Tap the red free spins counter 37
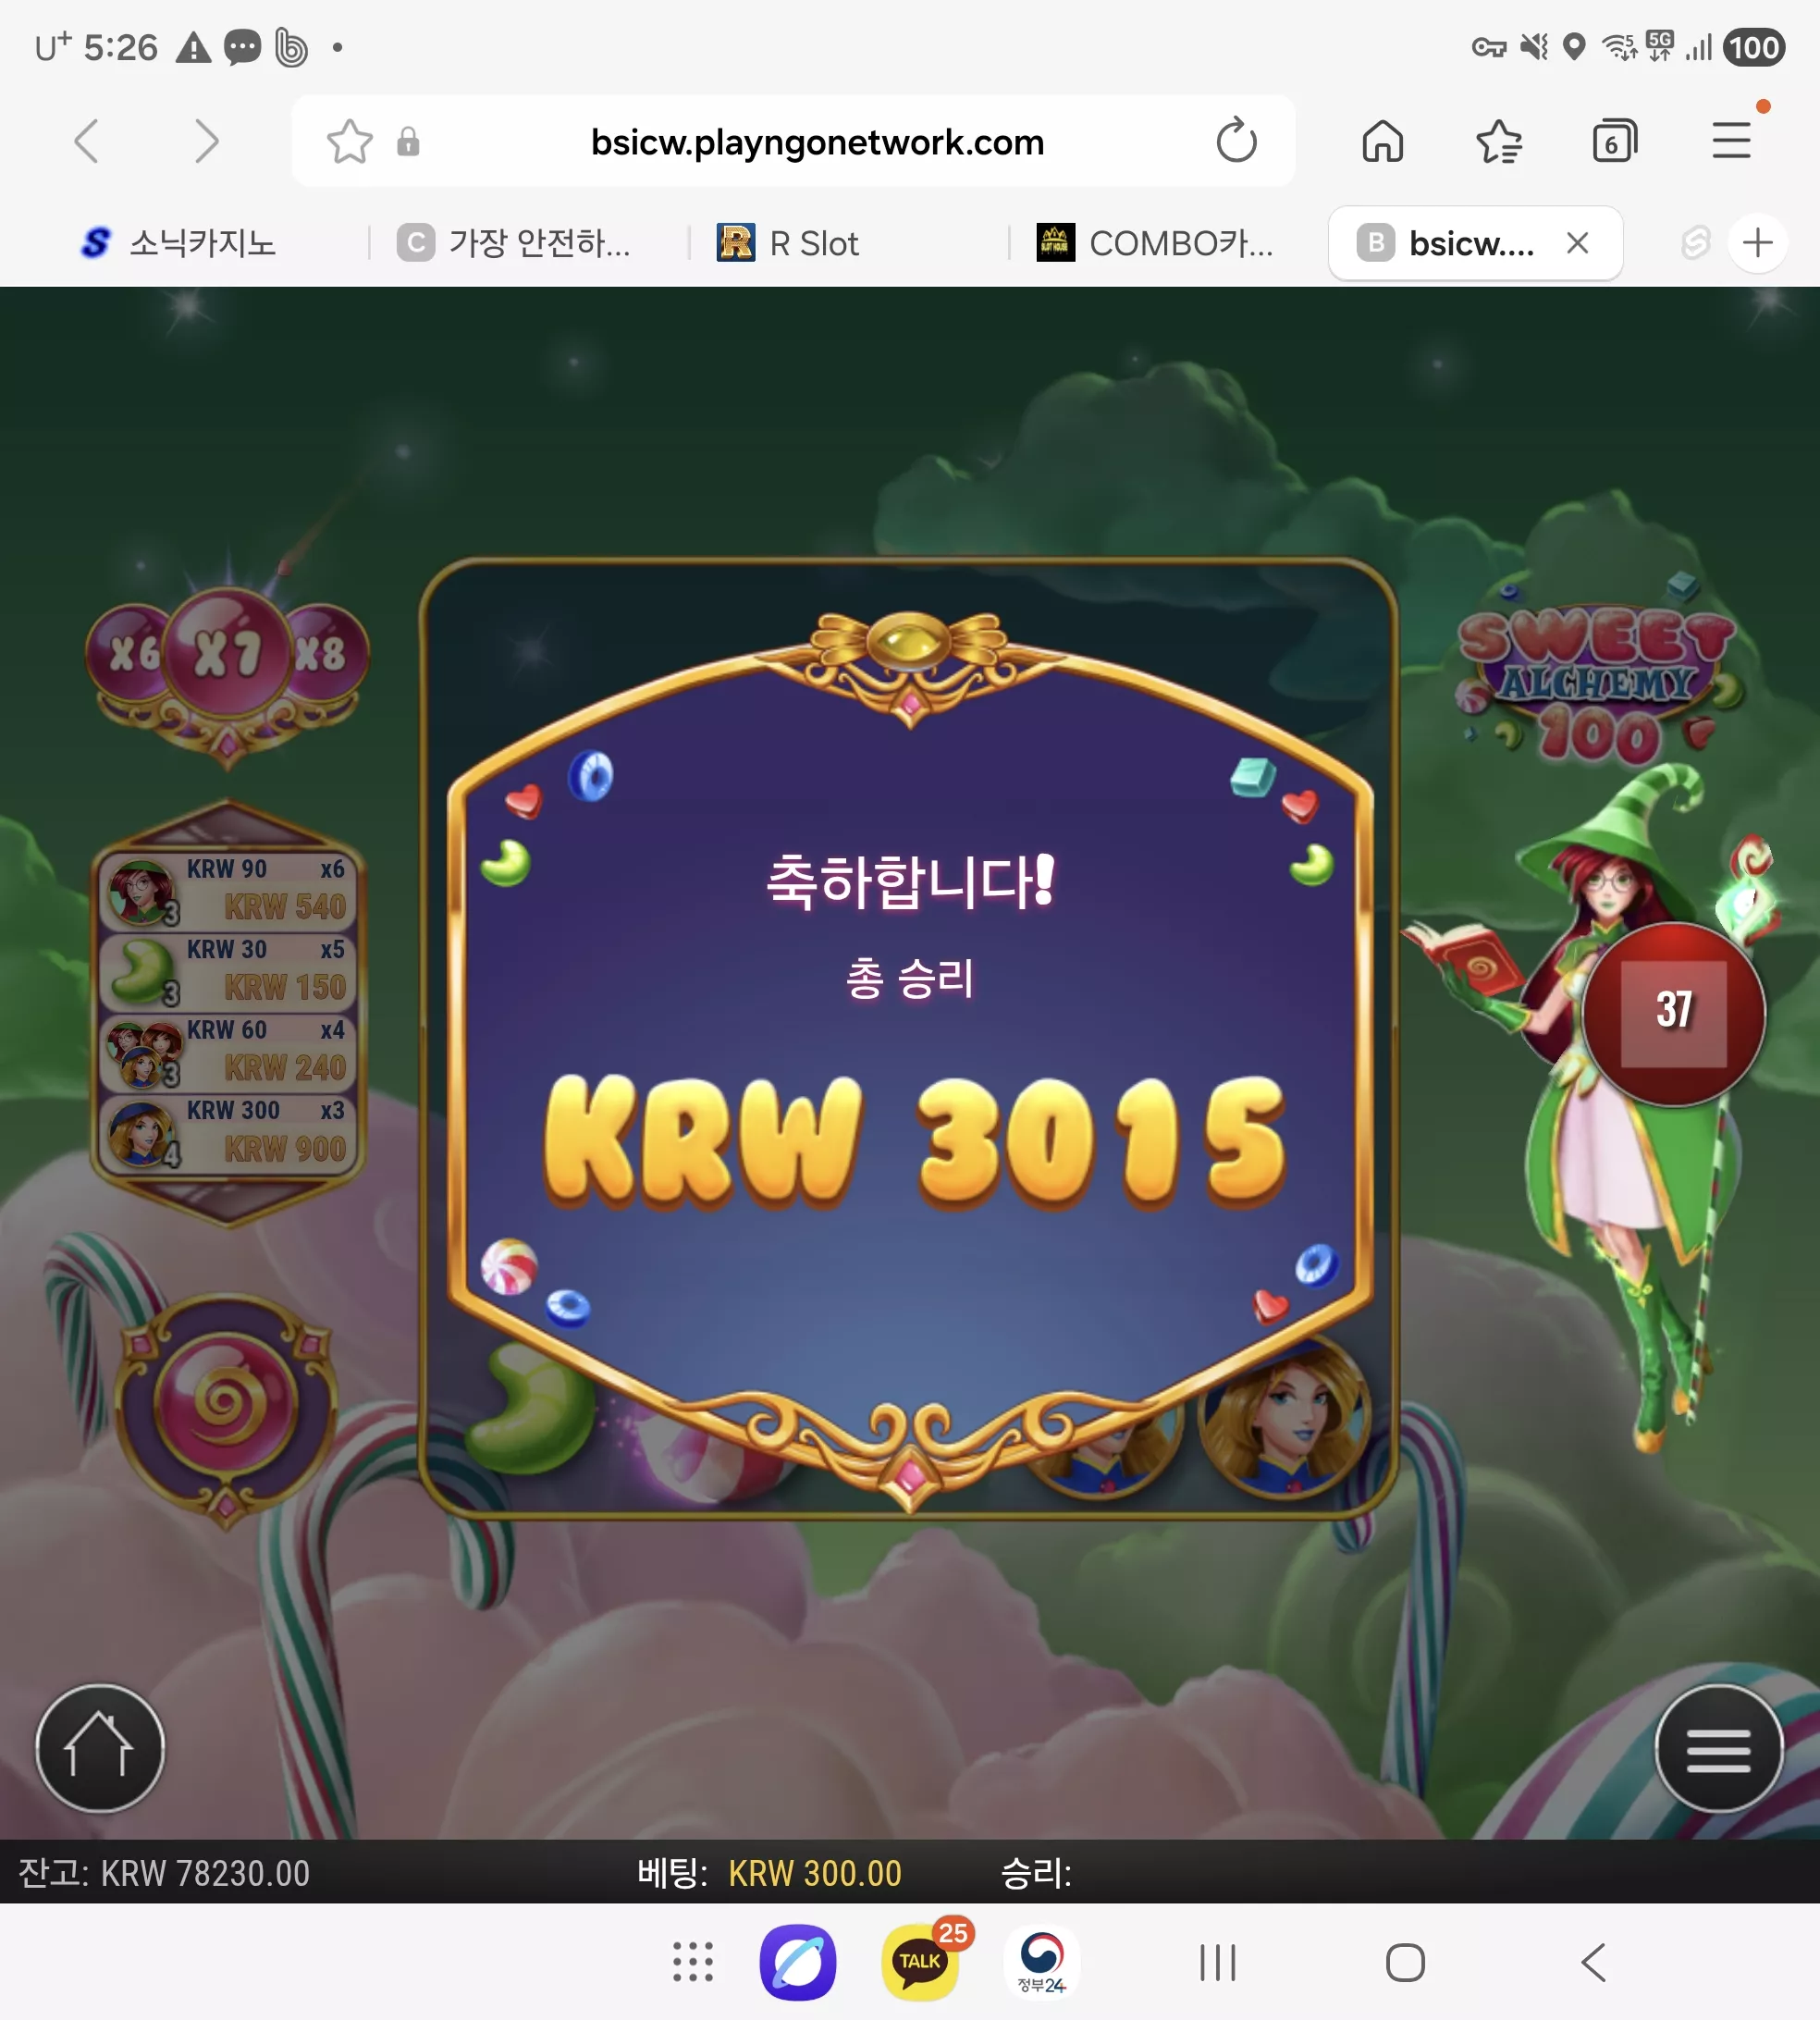The height and width of the screenshot is (2020, 1820). (1673, 1012)
